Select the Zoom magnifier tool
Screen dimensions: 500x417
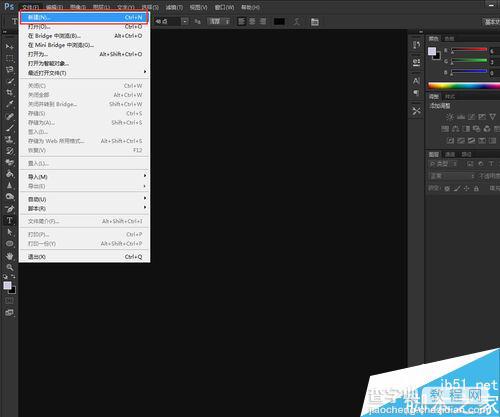(9, 267)
